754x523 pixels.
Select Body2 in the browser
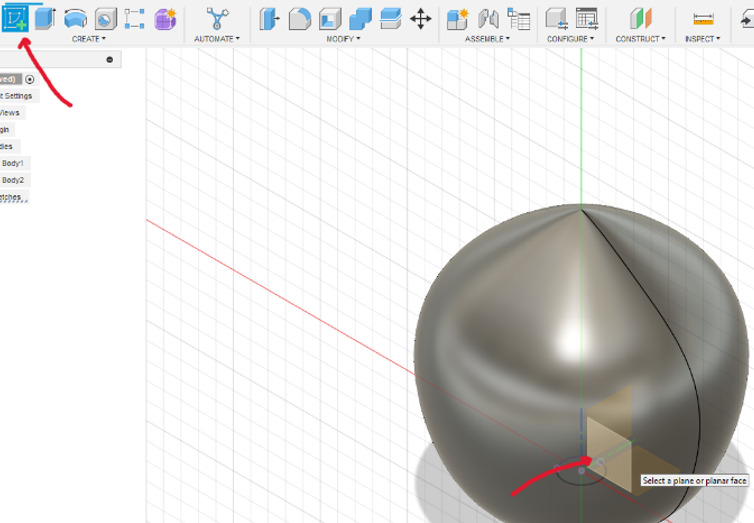click(13, 180)
